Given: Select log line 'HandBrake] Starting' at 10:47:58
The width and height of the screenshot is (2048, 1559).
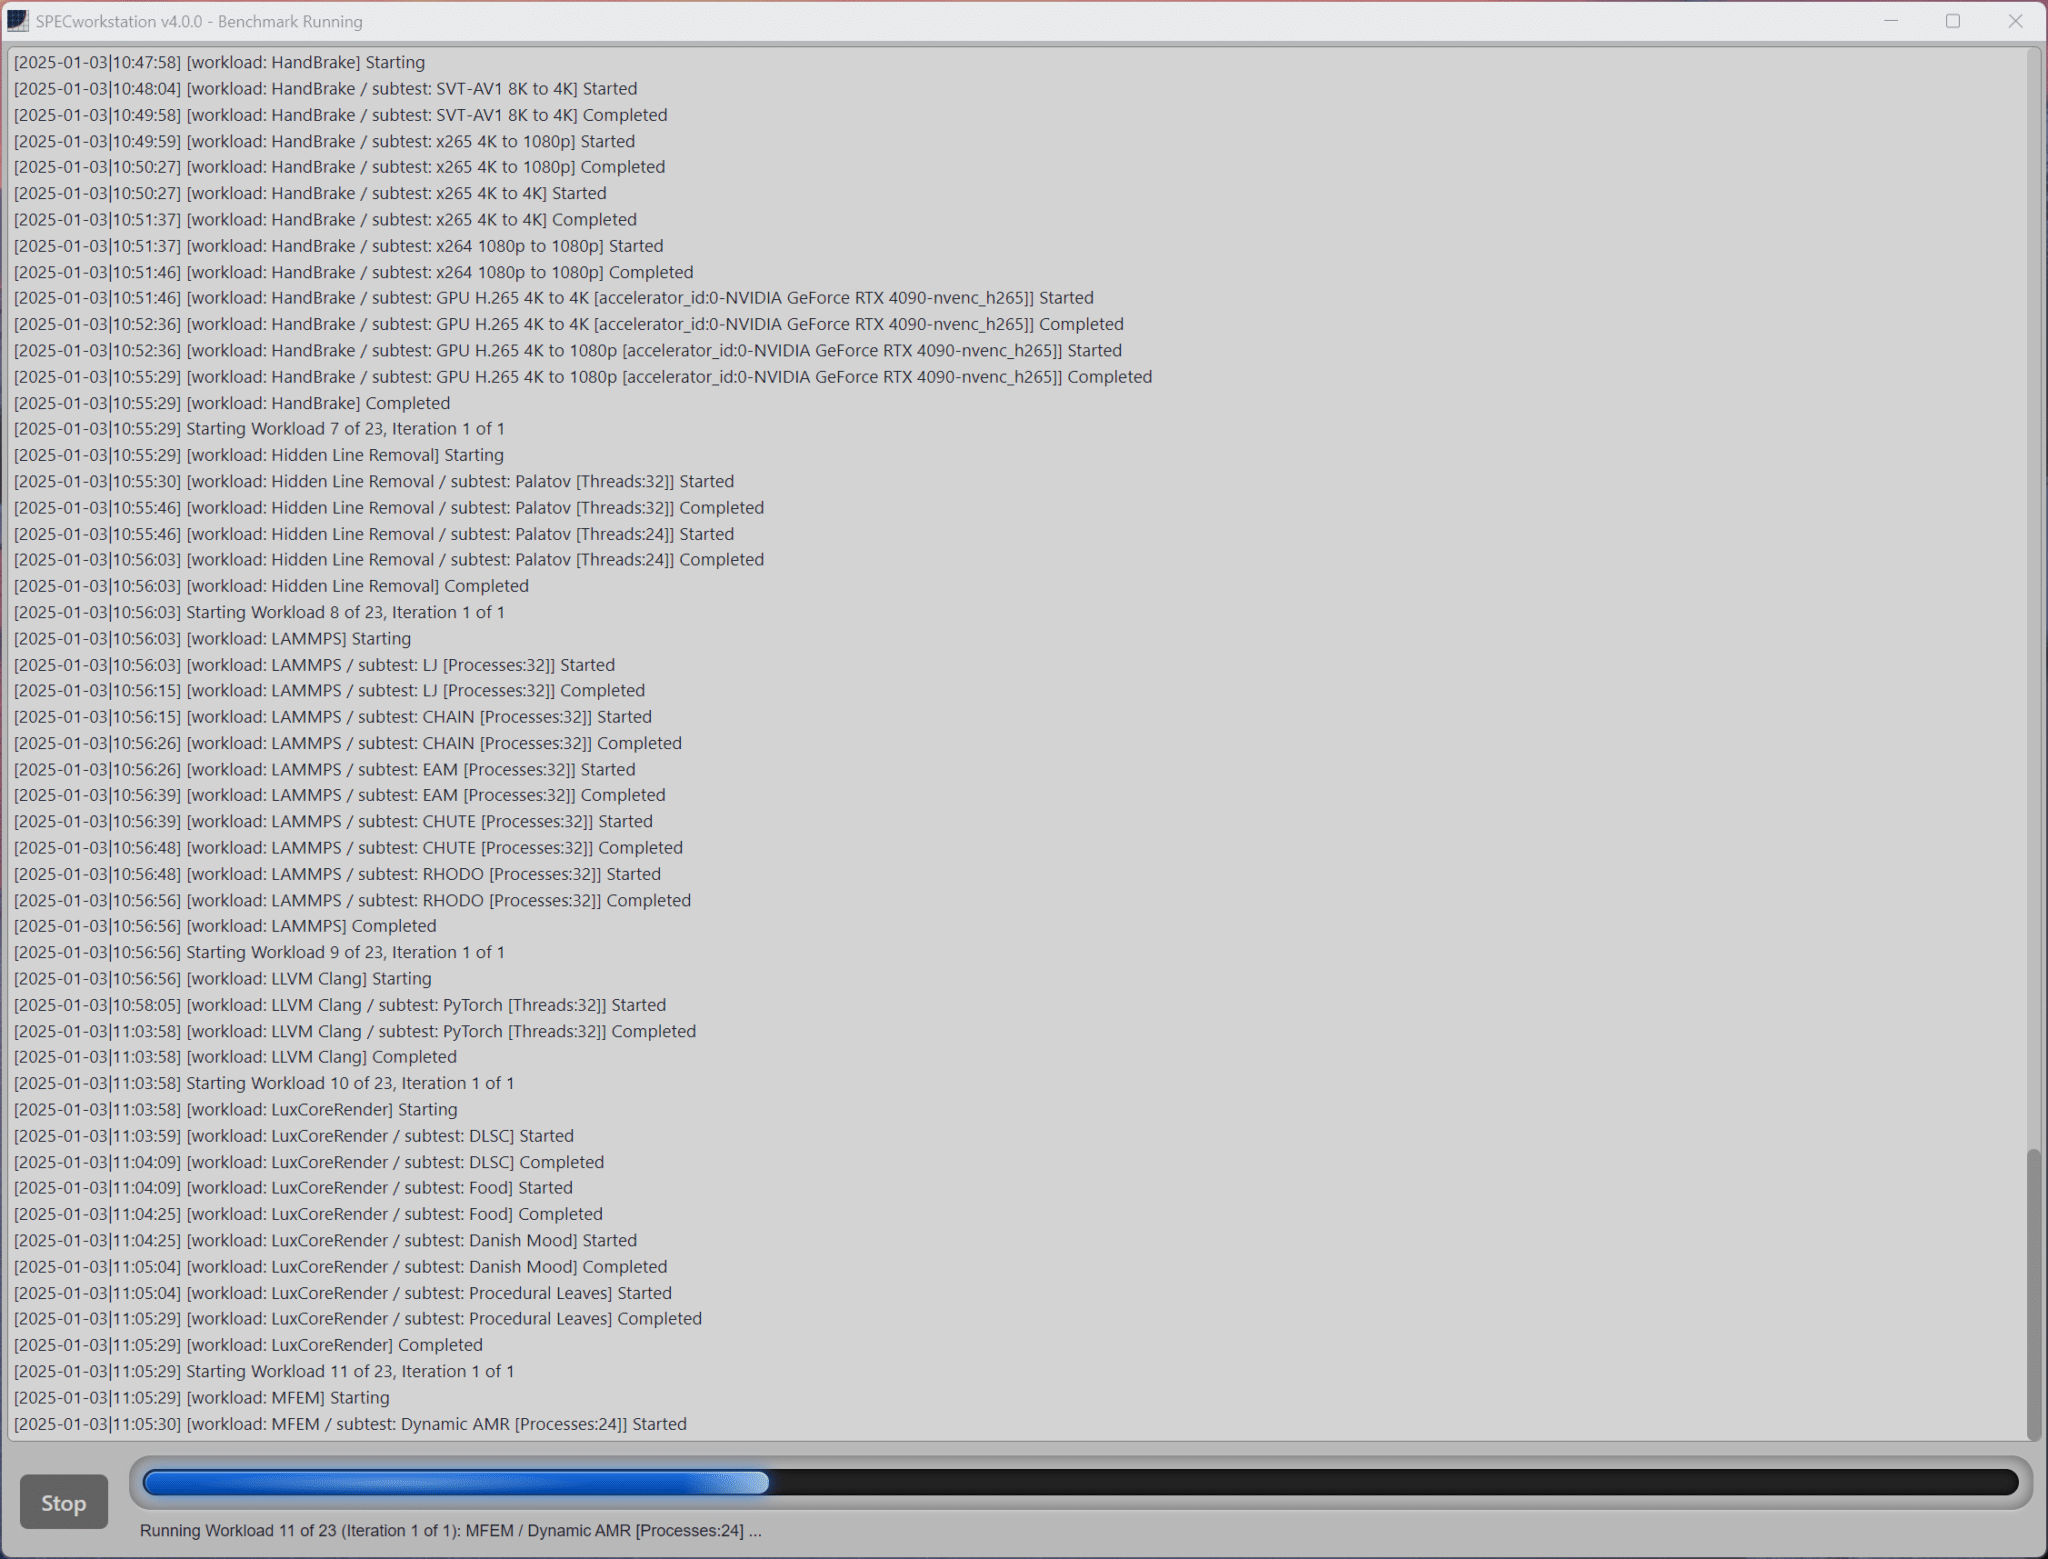Looking at the screenshot, I should 219,63.
